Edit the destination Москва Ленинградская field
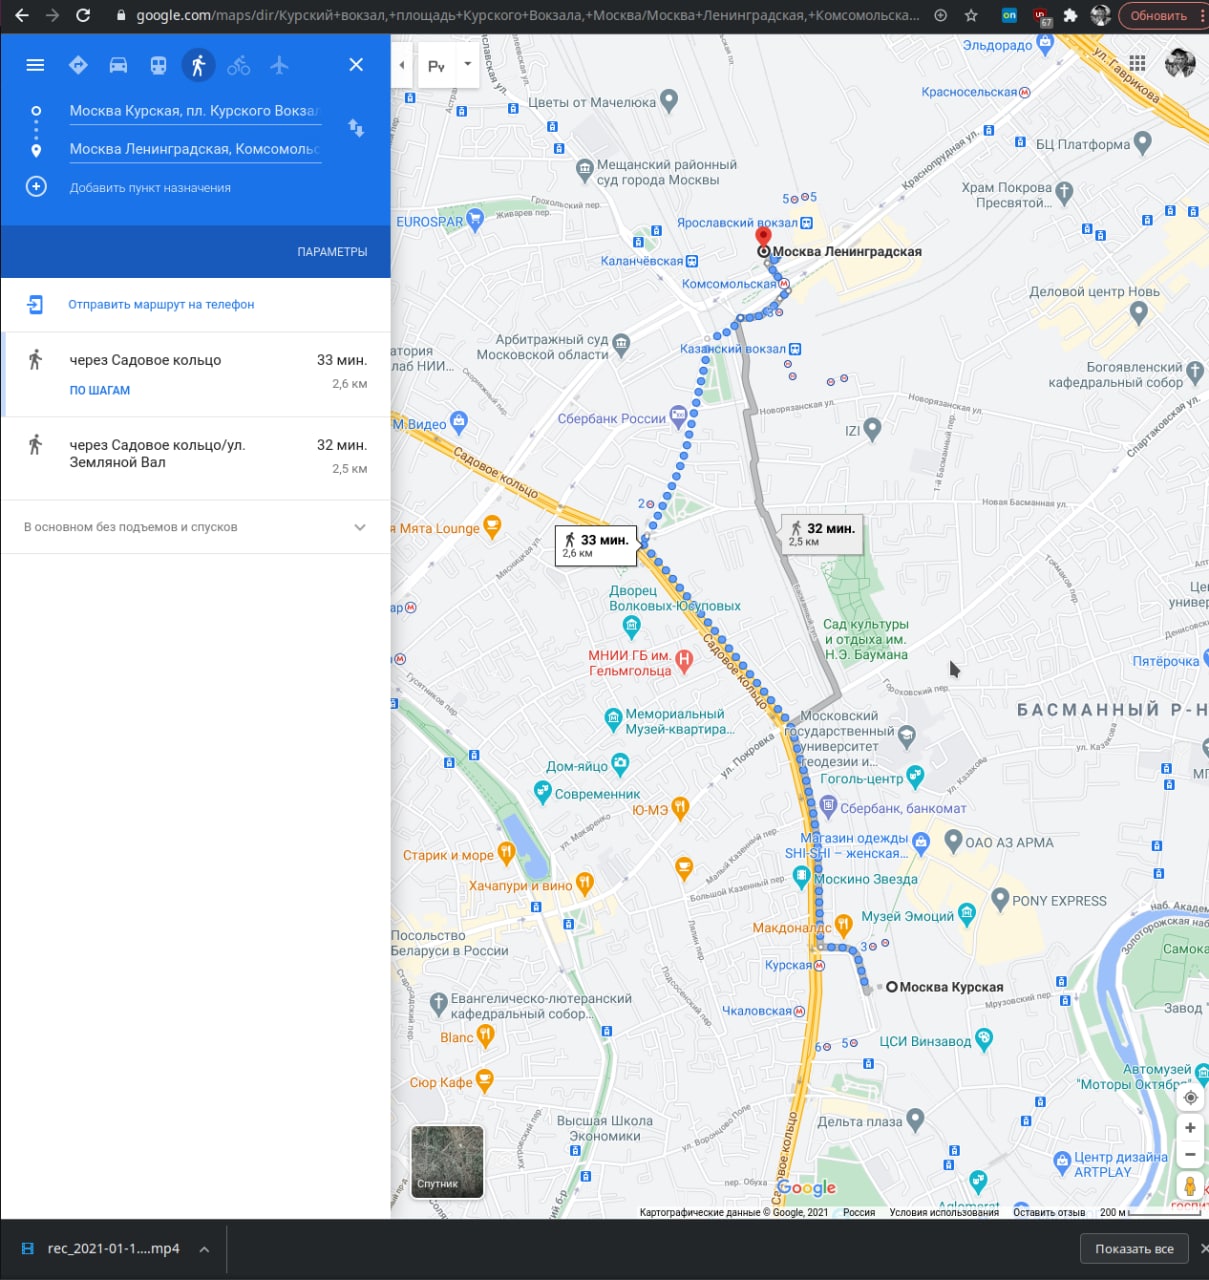1209x1280 pixels. [x=195, y=149]
